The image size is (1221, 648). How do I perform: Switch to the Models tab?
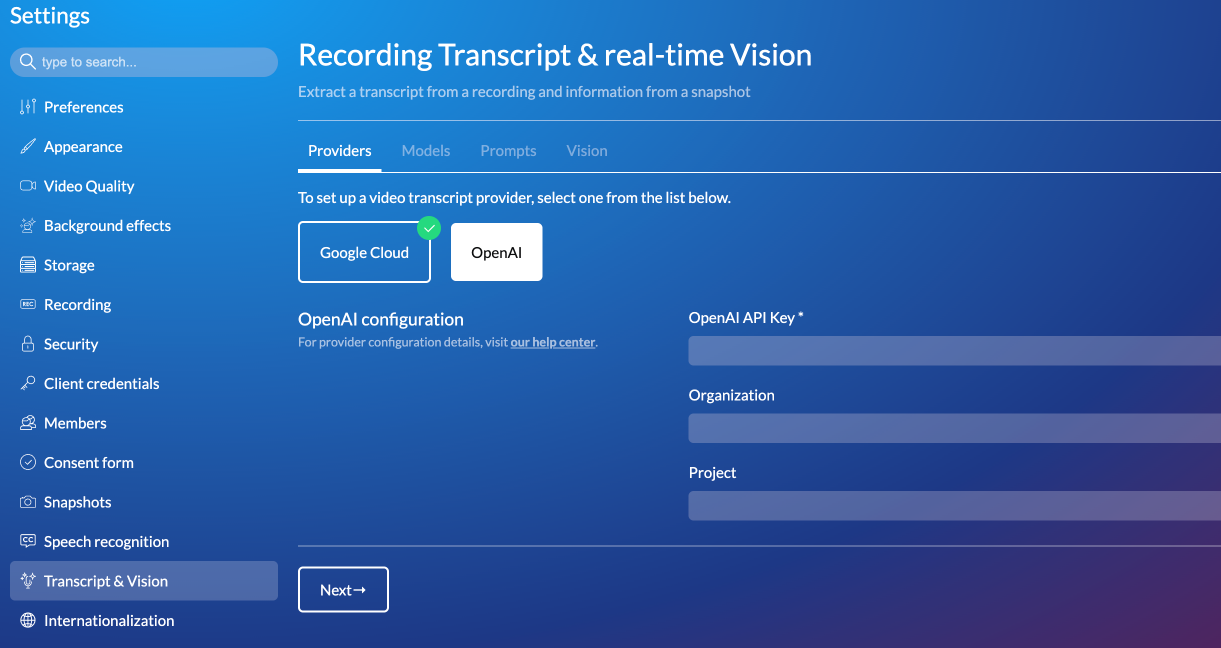[x=426, y=151]
